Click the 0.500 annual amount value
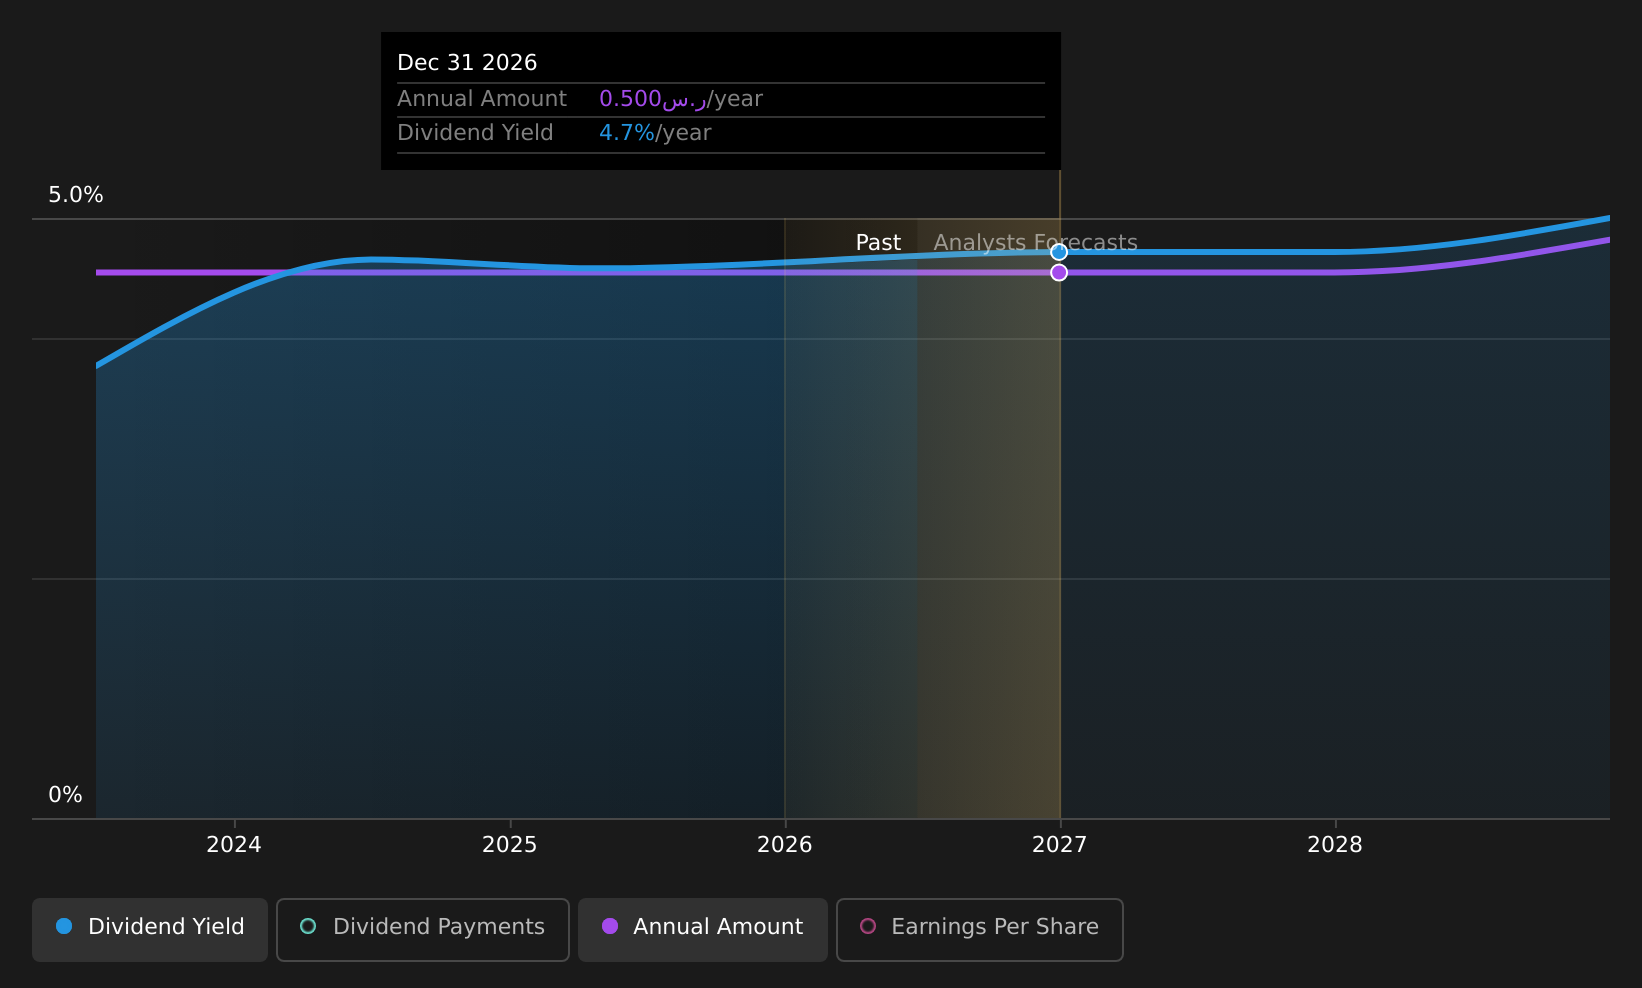Screen dimensions: 1642x988 click(653, 99)
